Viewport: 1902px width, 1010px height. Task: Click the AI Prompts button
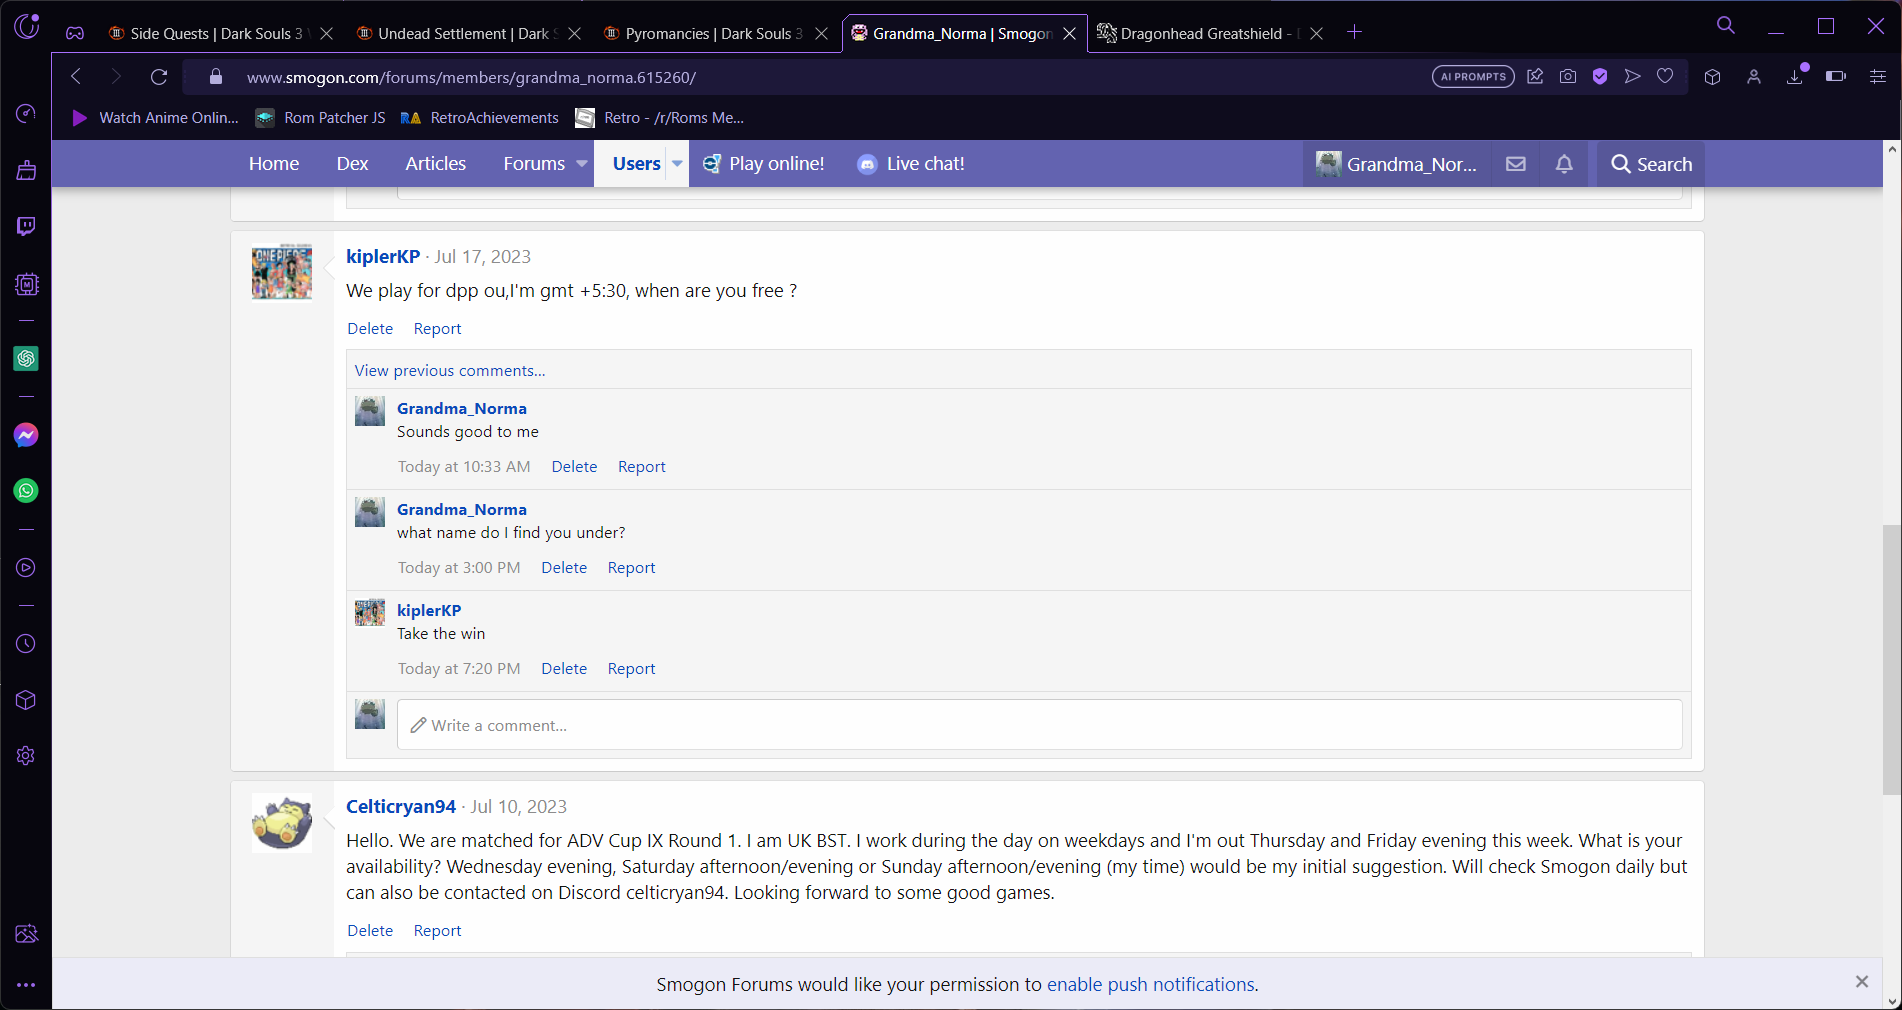[x=1473, y=77]
